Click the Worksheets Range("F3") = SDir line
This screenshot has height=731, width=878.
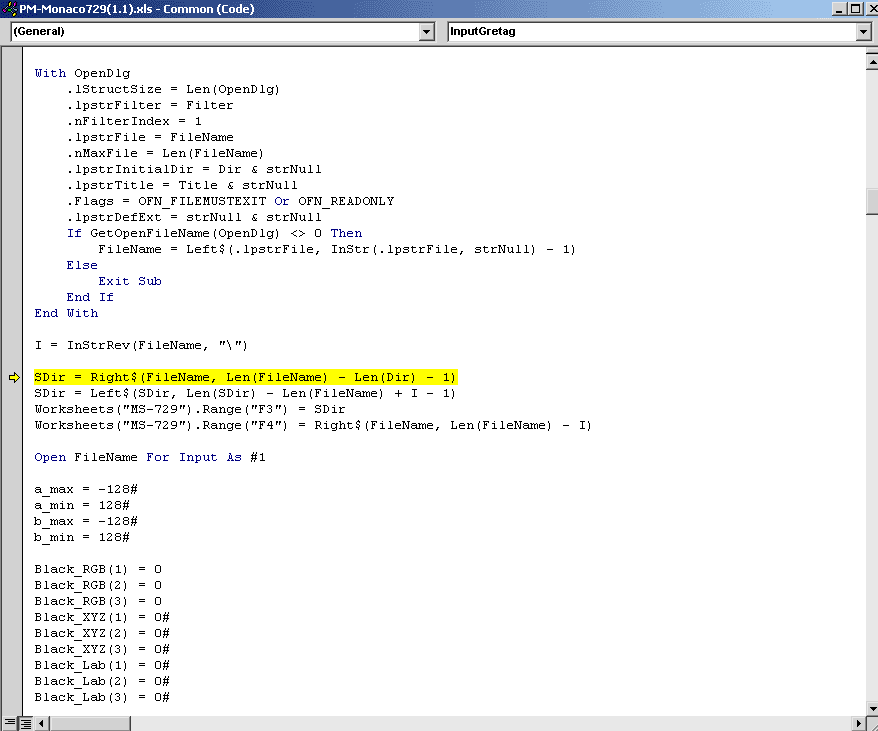(190, 409)
